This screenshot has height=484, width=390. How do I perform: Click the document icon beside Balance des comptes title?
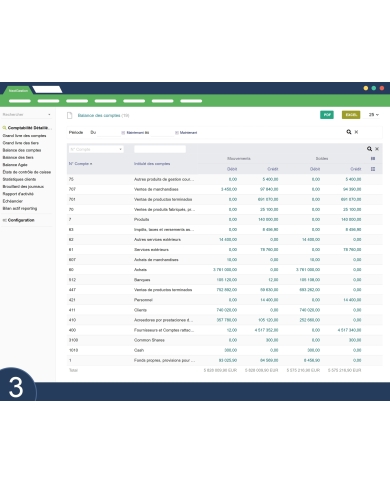click(x=70, y=115)
